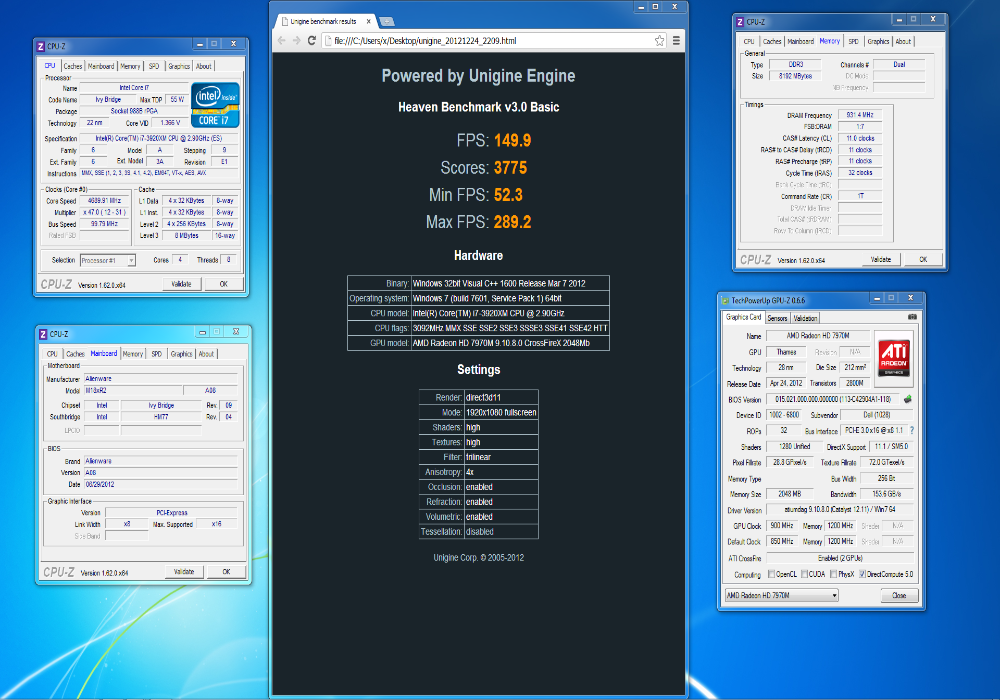
Task: Open SPD tab in the CPU-Z CPU window
Action: click(x=154, y=66)
